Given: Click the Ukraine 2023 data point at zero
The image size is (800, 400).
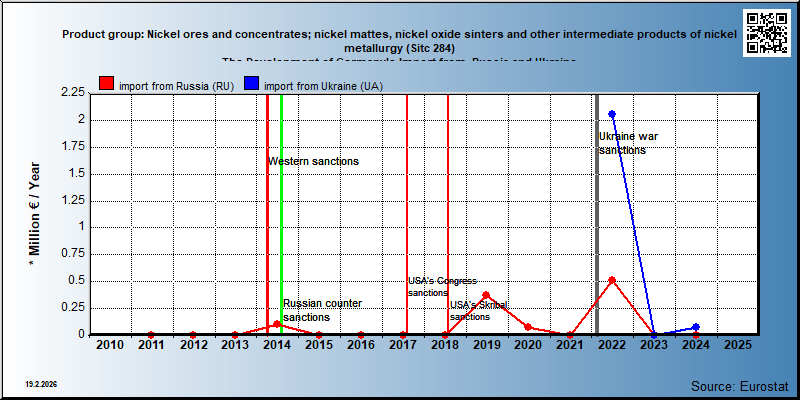Looking at the screenshot, I should [x=654, y=335].
